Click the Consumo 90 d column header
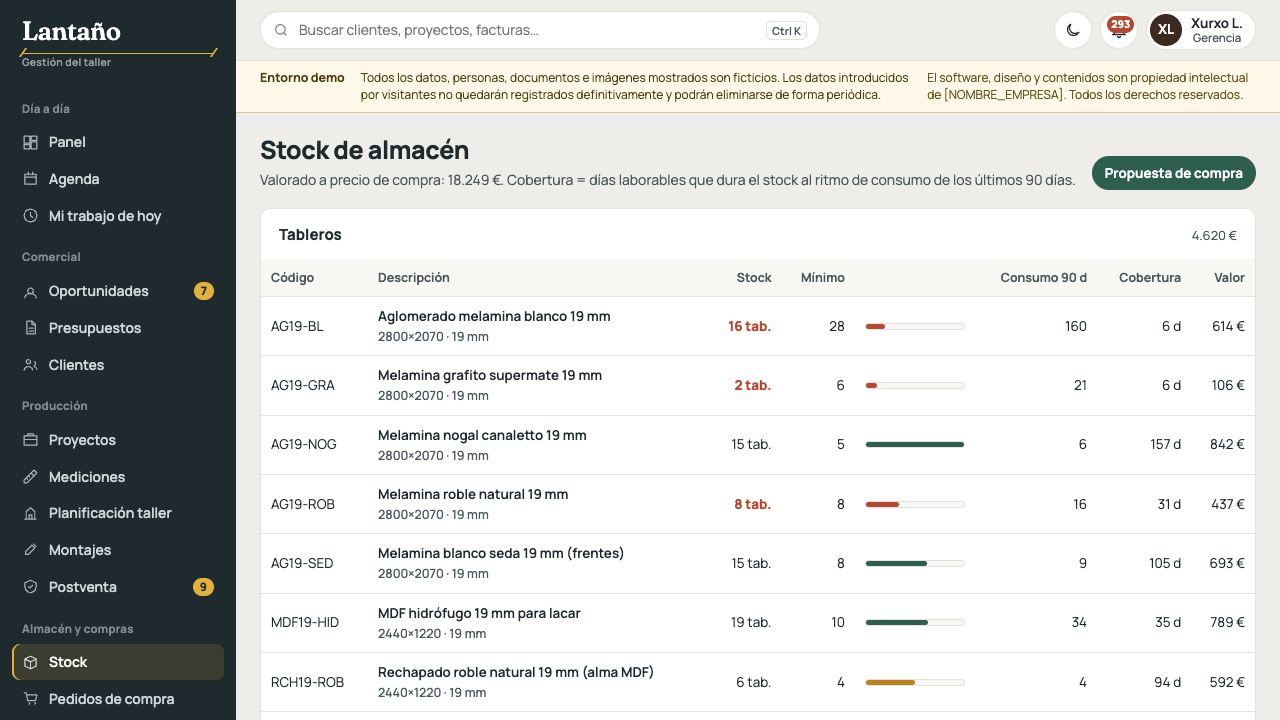1280x720 pixels. [1043, 277]
